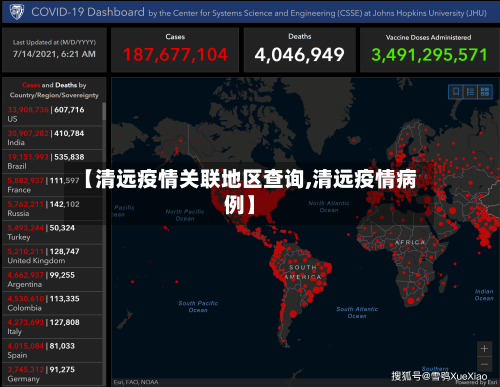This screenshot has width=500, height=387.
Task: Click Vaccine Doses Administered value 3,491,295,571
Action: click(429, 55)
